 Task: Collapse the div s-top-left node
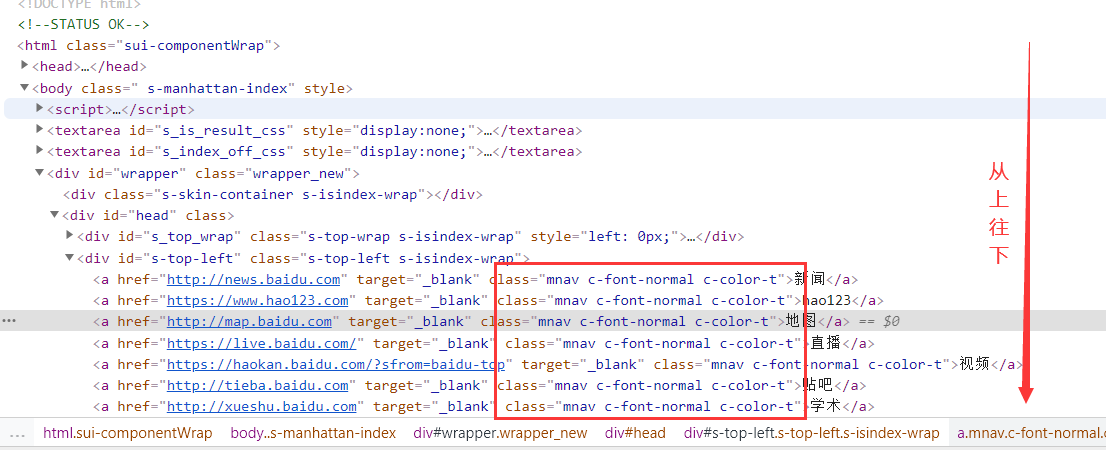[69, 257]
